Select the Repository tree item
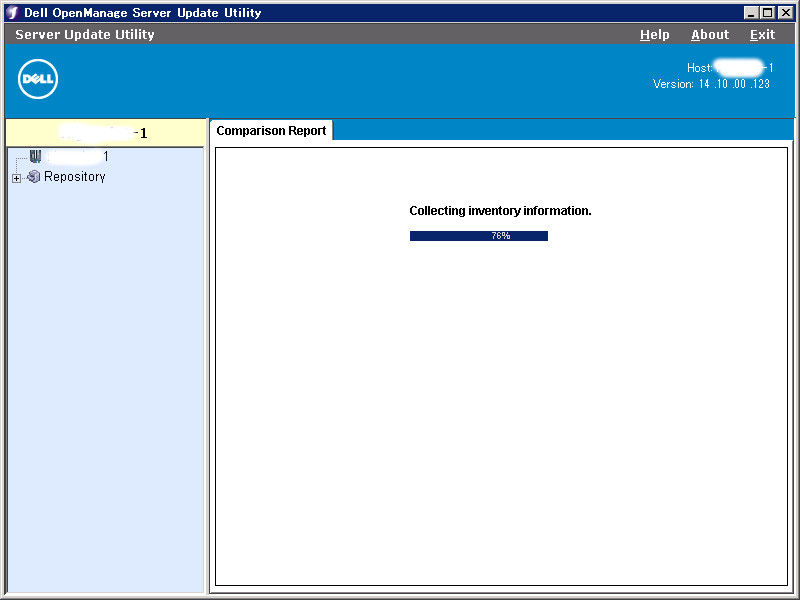800x600 pixels. (74, 177)
